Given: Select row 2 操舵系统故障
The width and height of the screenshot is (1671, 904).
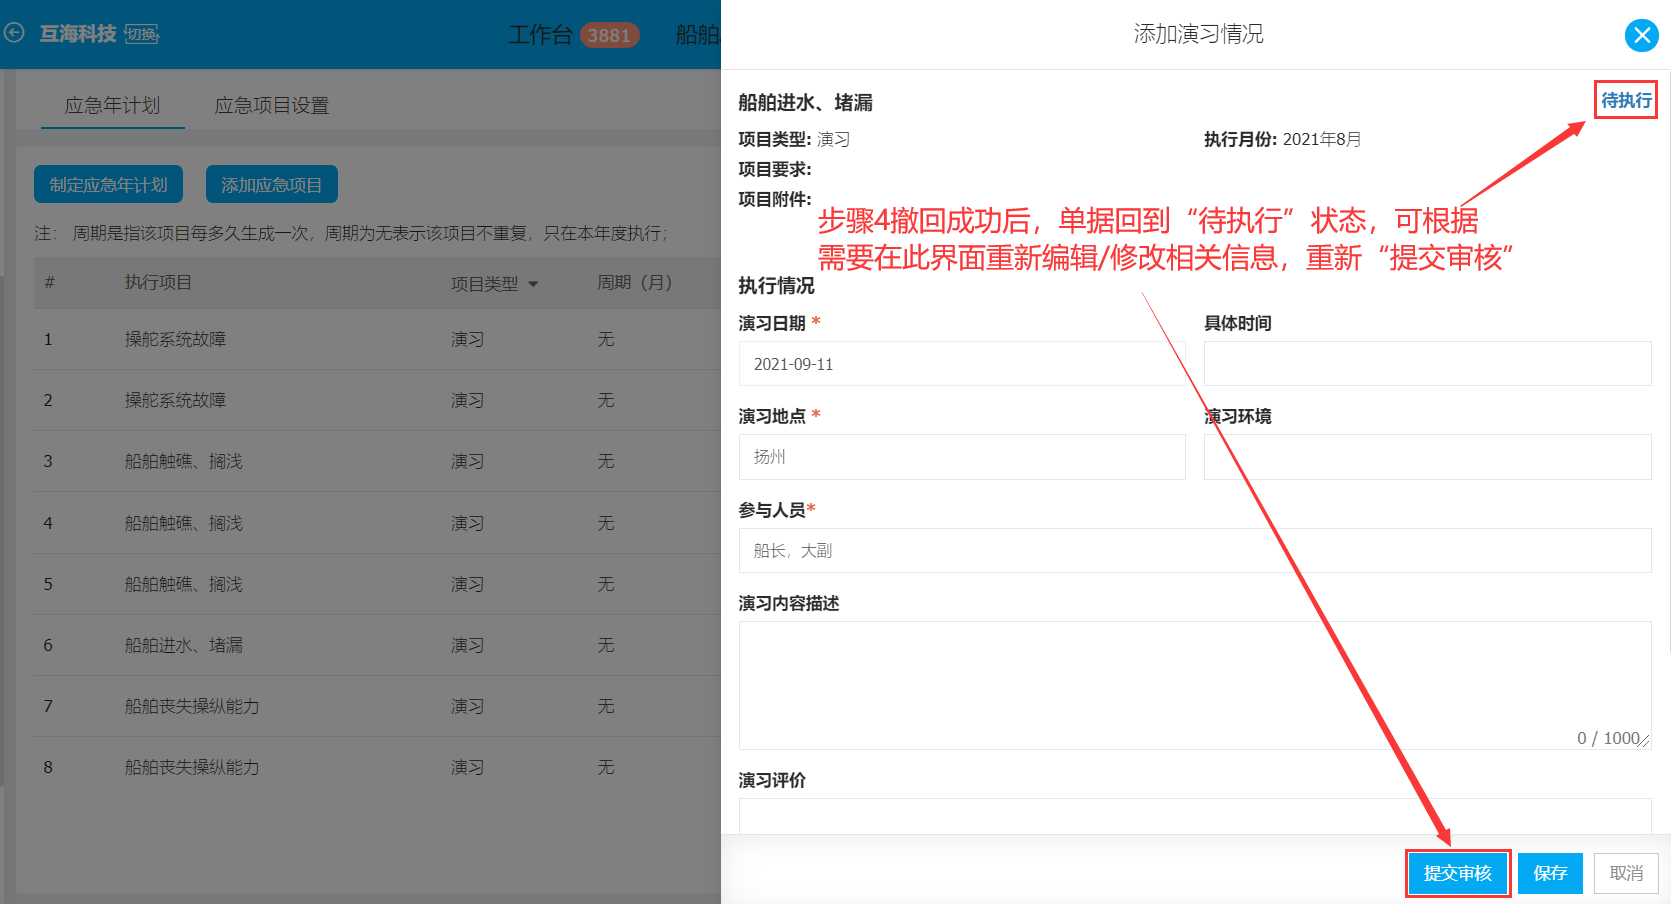Looking at the screenshot, I should (x=377, y=400).
